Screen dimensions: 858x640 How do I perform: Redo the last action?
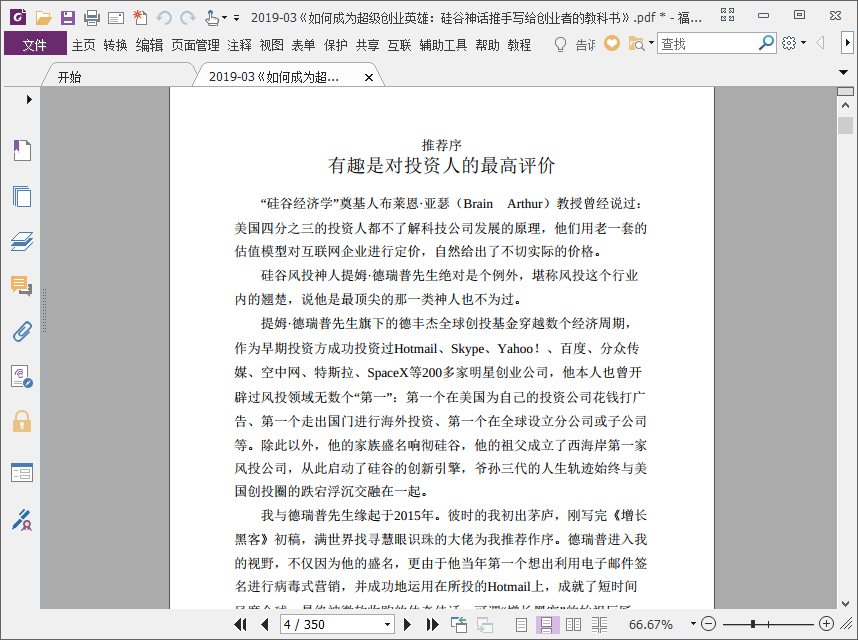click(188, 18)
